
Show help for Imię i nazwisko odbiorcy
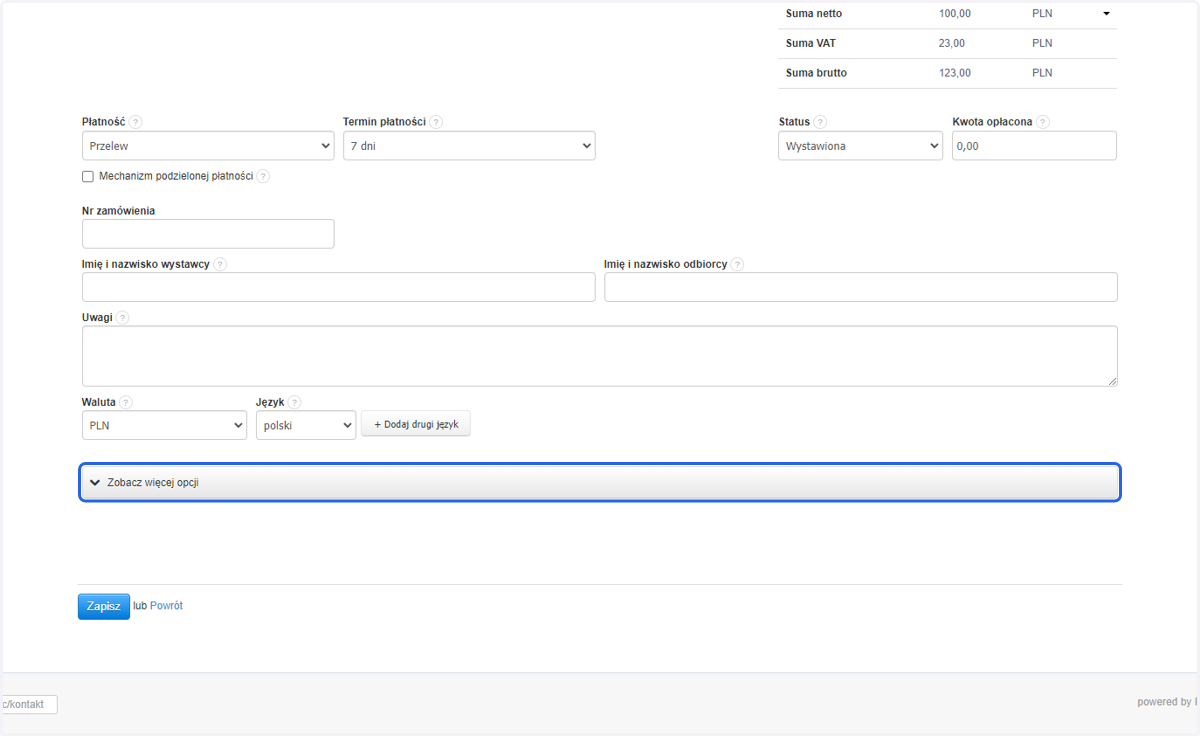(x=737, y=265)
